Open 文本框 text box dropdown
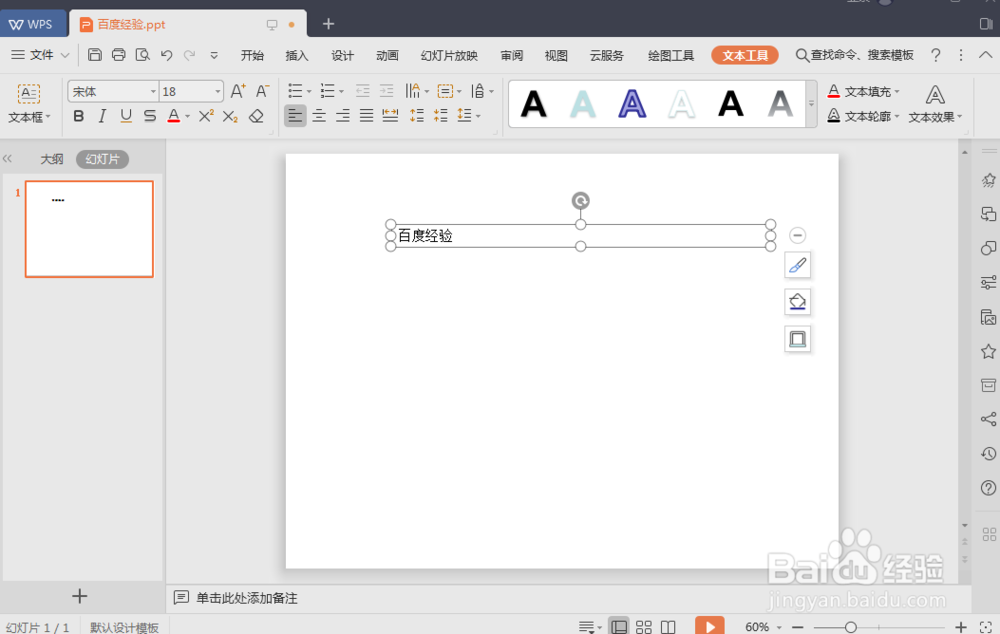The width and height of the screenshot is (1000, 634). (29, 117)
